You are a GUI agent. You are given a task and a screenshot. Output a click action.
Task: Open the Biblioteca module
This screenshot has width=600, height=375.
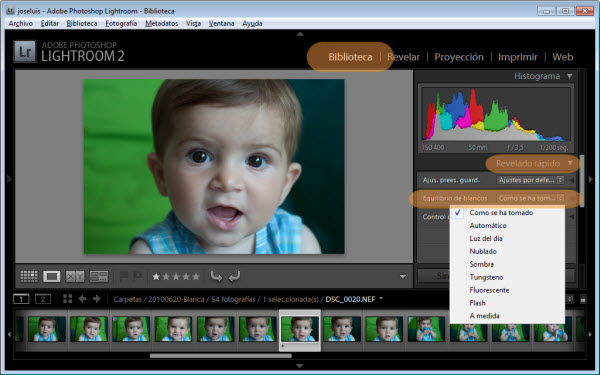click(x=350, y=57)
